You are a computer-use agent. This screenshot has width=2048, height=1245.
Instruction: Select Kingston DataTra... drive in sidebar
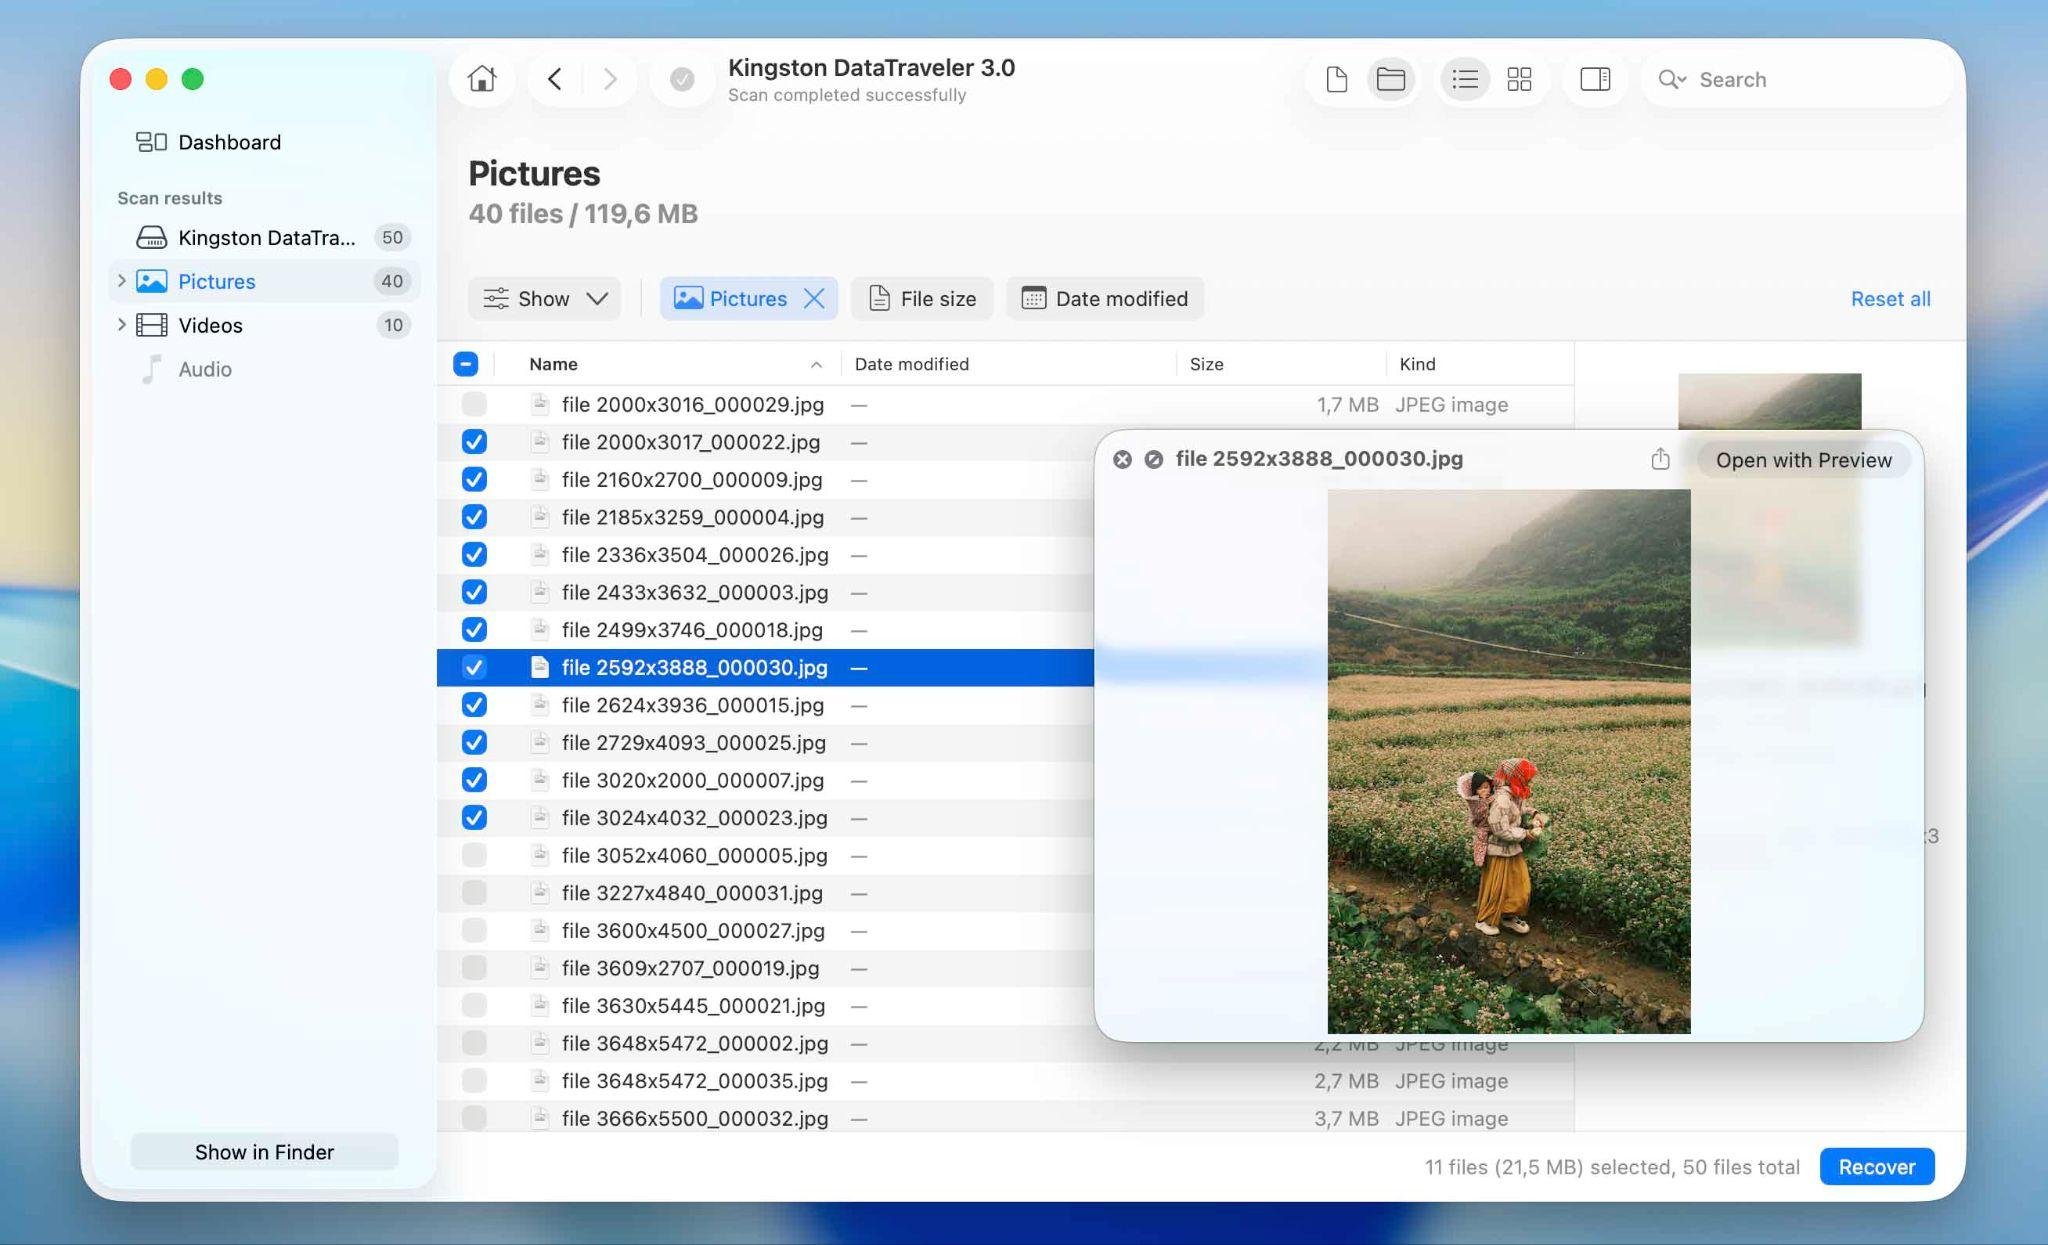[264, 237]
